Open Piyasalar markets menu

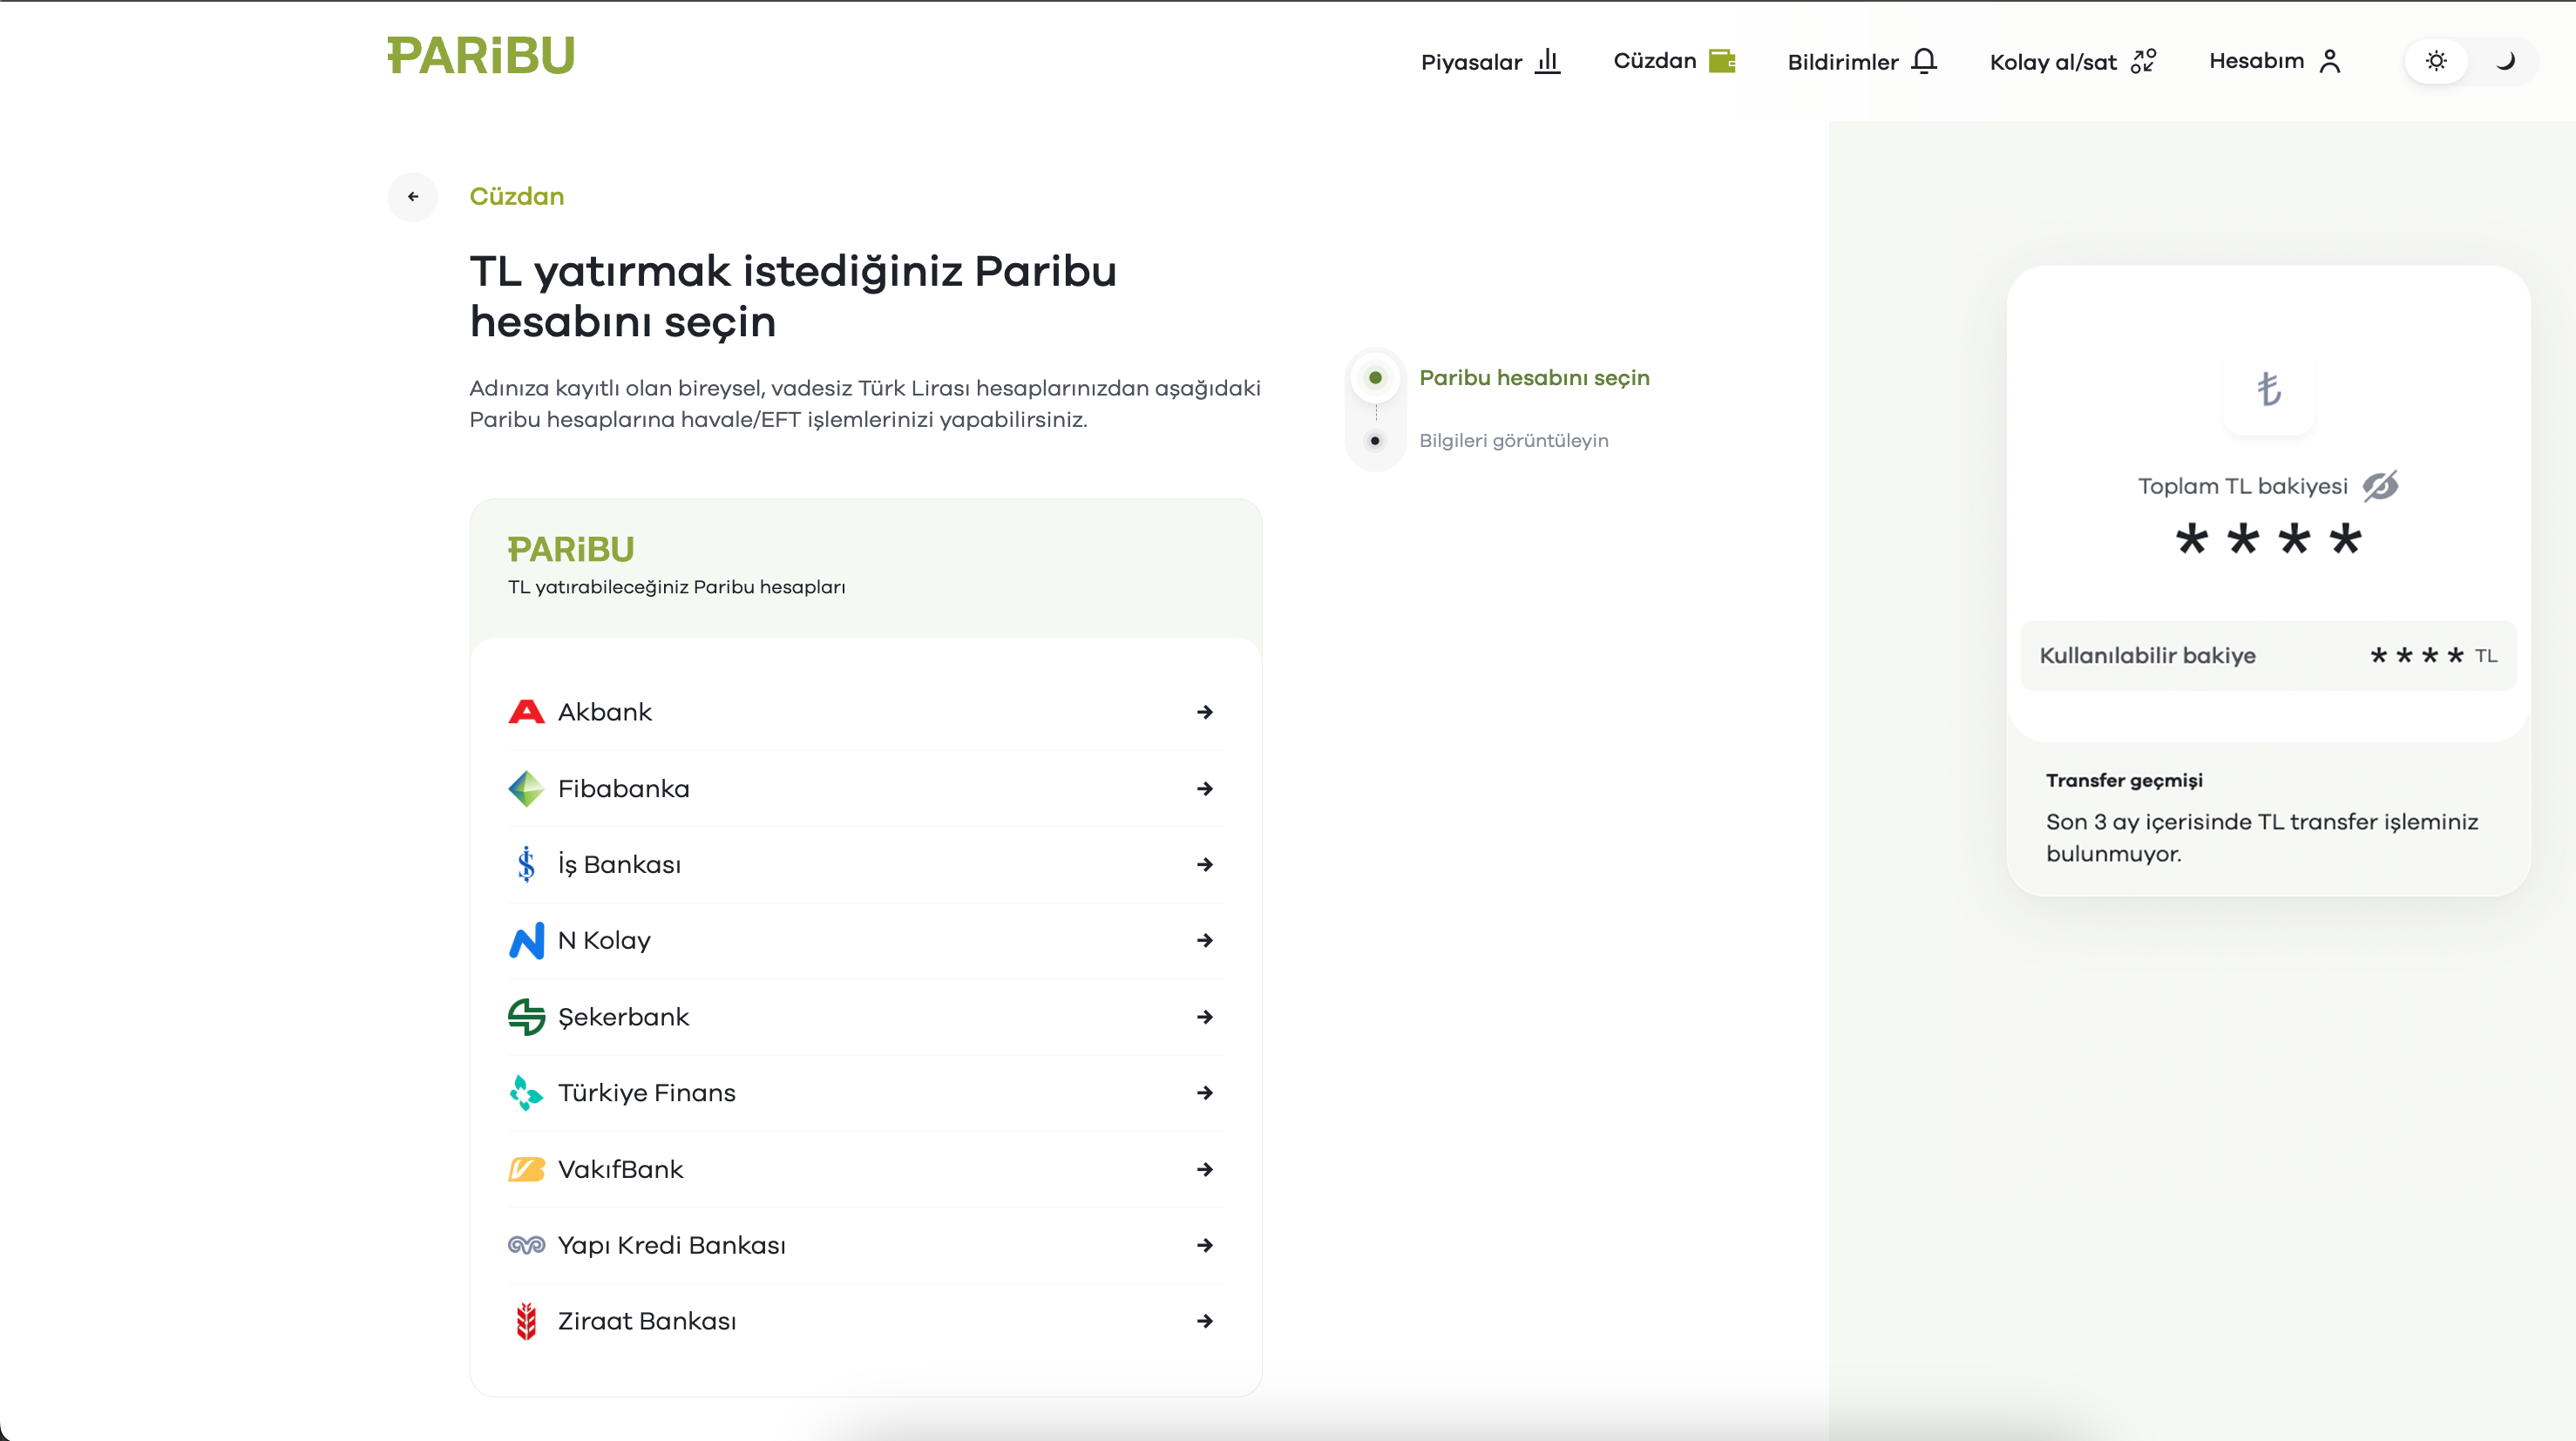[x=1490, y=62]
